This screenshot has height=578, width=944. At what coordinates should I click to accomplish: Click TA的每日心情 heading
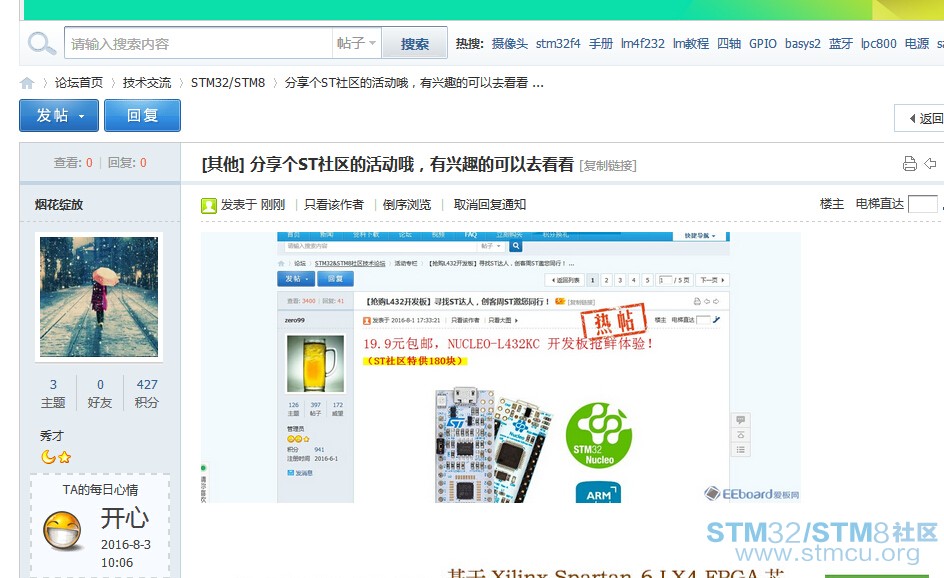(x=100, y=489)
